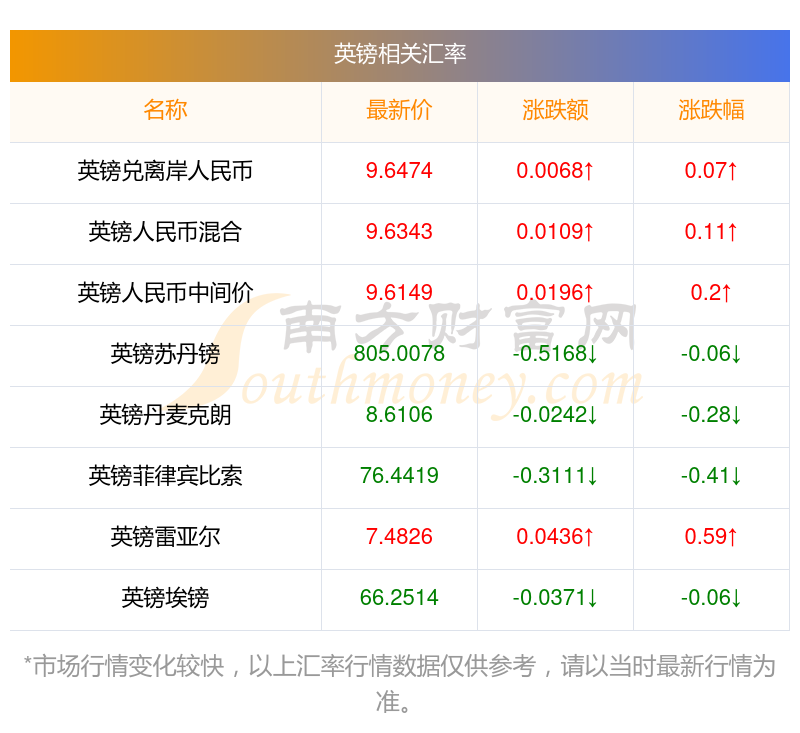Click the change amount 0.0436↑
The width and height of the screenshot is (800, 733).
555,537
